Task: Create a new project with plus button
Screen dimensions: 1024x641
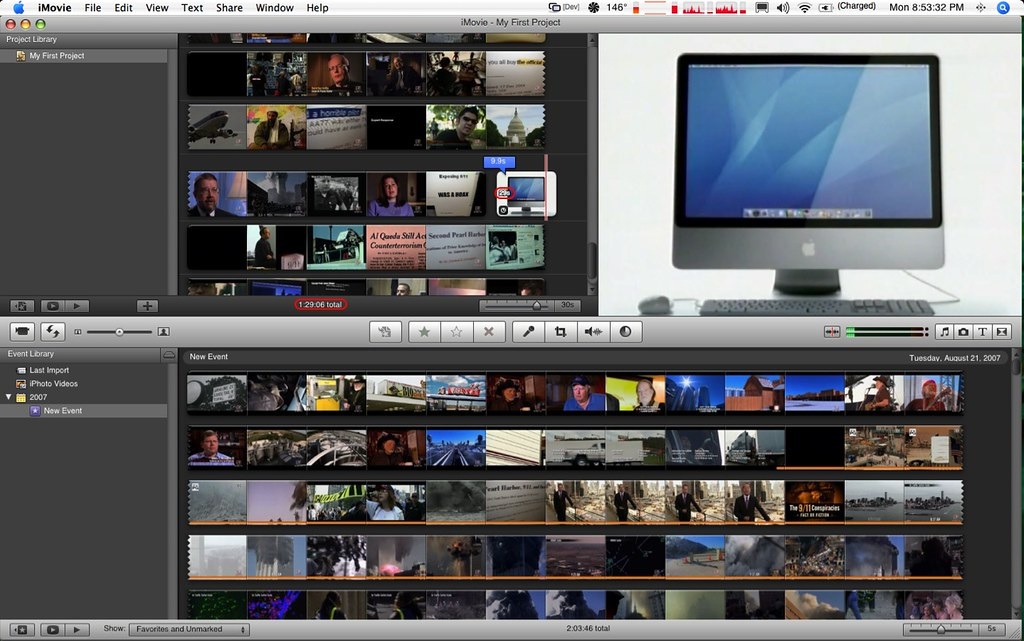Action: click(147, 305)
